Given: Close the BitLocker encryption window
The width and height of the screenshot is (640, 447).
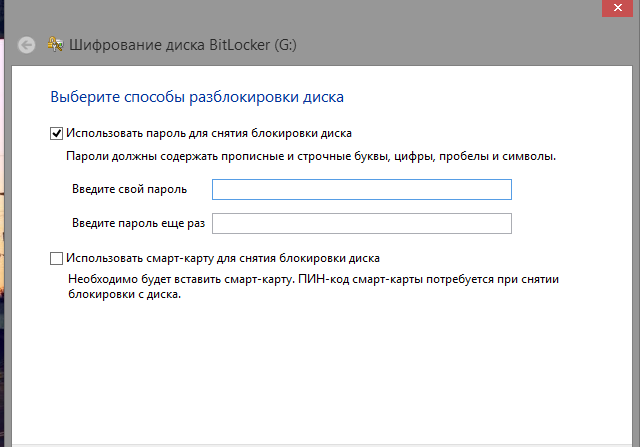Looking at the screenshot, I should (618, 8).
